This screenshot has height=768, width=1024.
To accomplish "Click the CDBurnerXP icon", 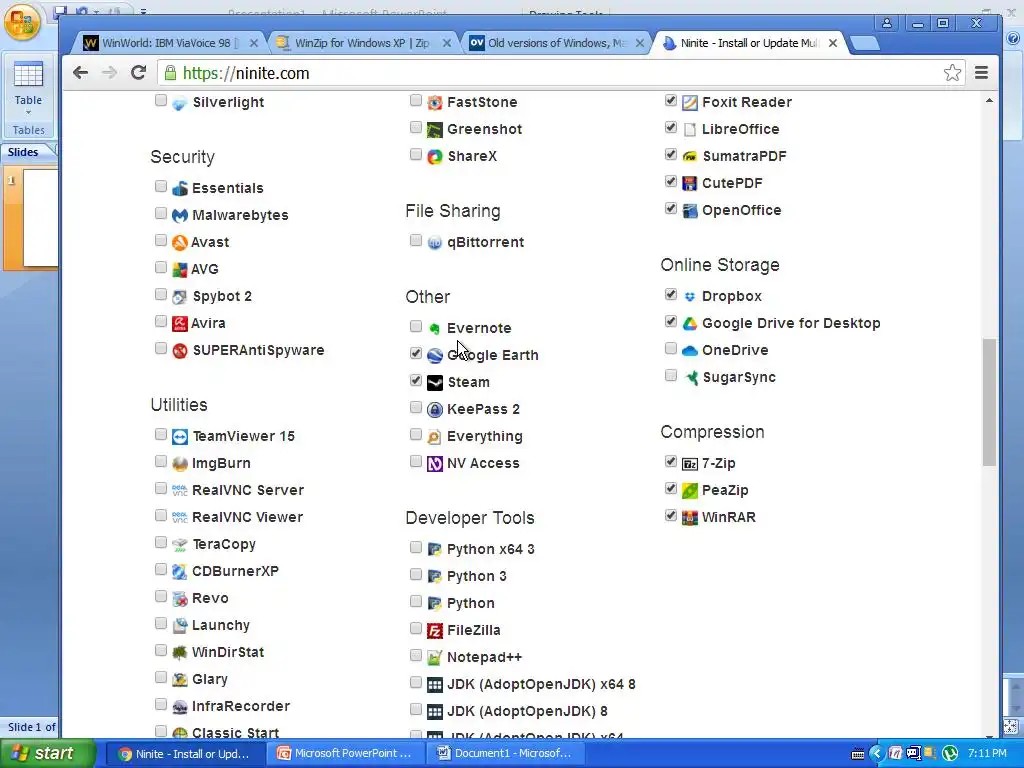I will pyautogui.click(x=180, y=571).
